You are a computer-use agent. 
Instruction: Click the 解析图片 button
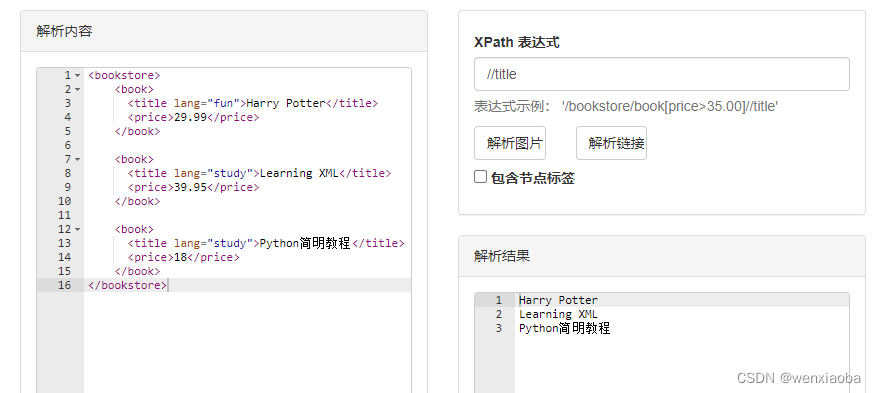pyautogui.click(x=510, y=143)
